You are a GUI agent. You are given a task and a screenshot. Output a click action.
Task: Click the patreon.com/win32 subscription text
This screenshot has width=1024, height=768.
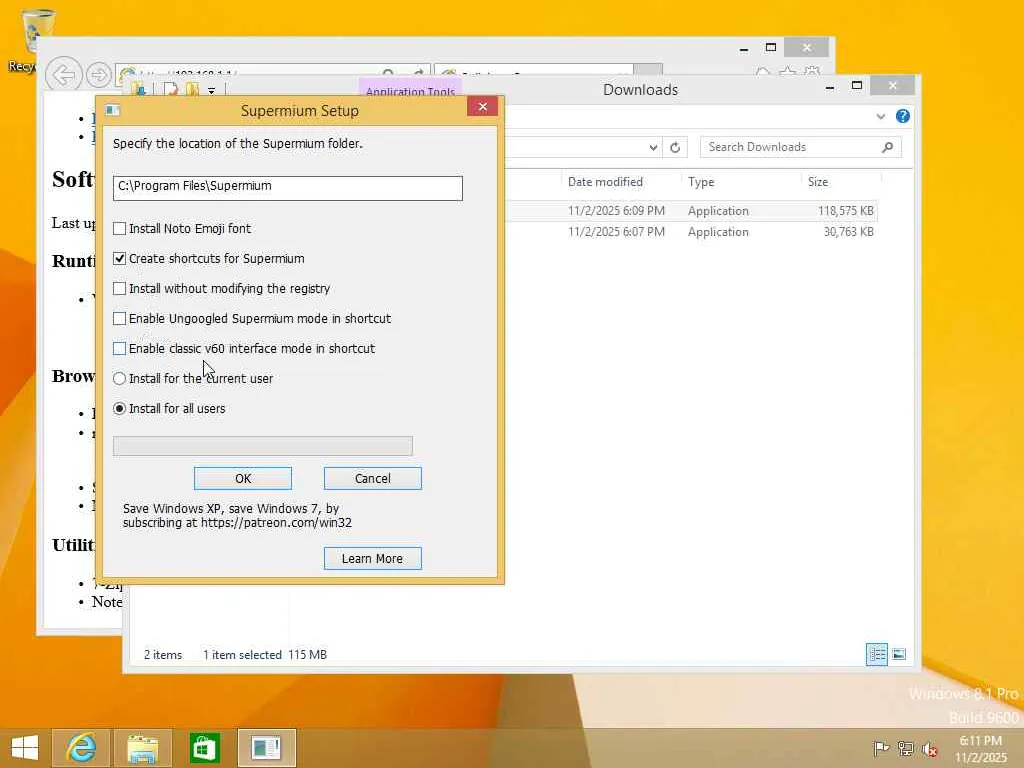[237, 516]
